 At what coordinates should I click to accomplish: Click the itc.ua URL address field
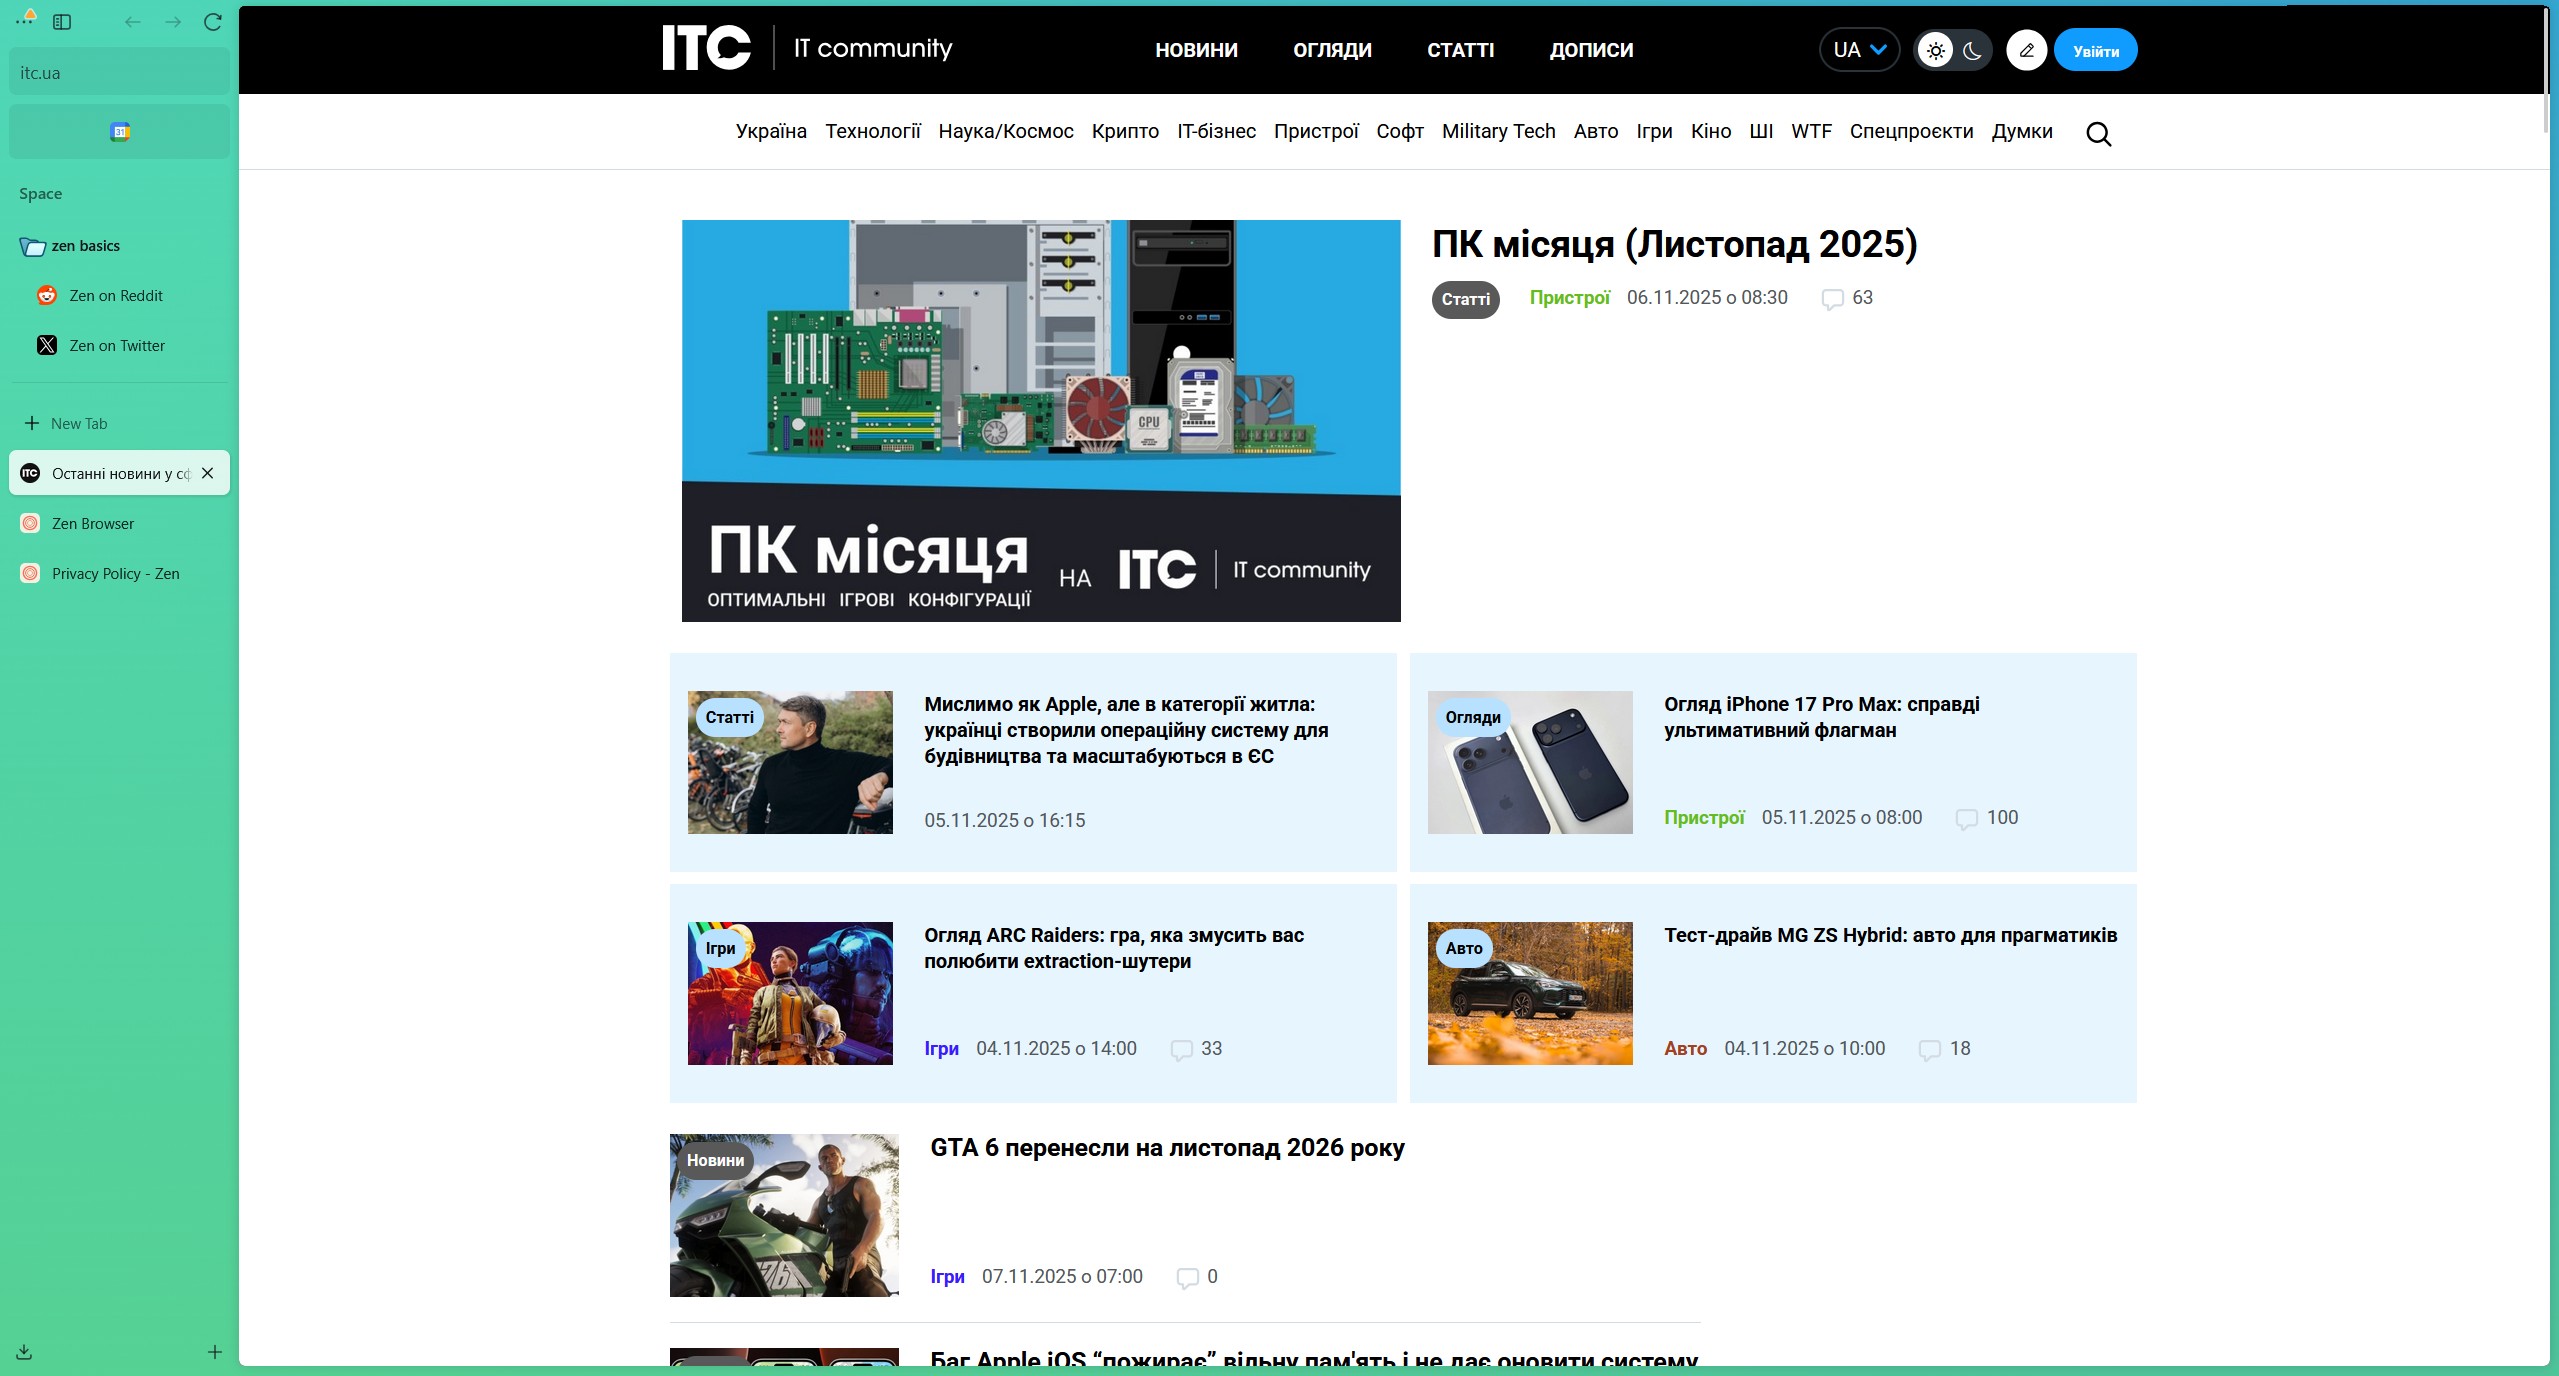pos(119,73)
